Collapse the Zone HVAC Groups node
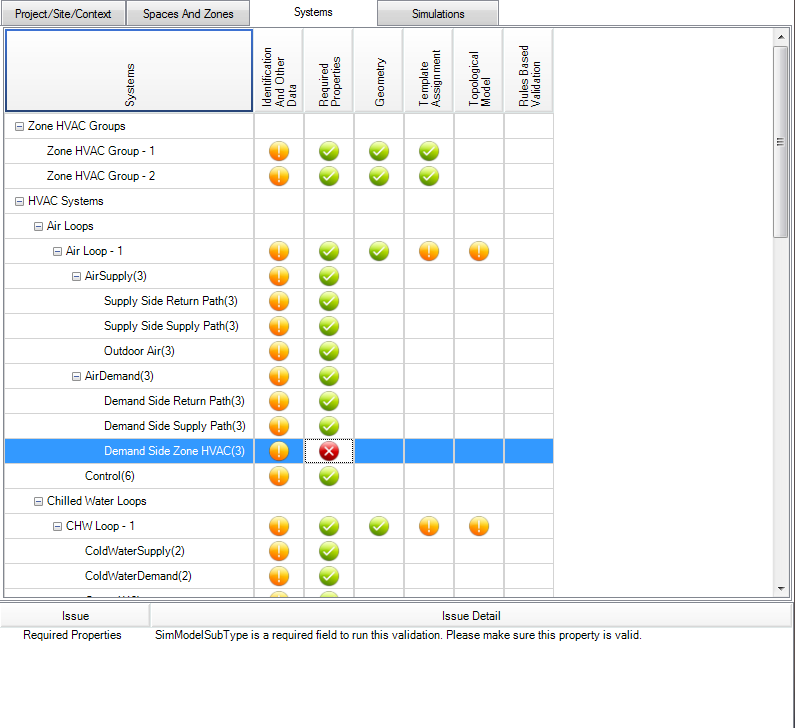 20,127
